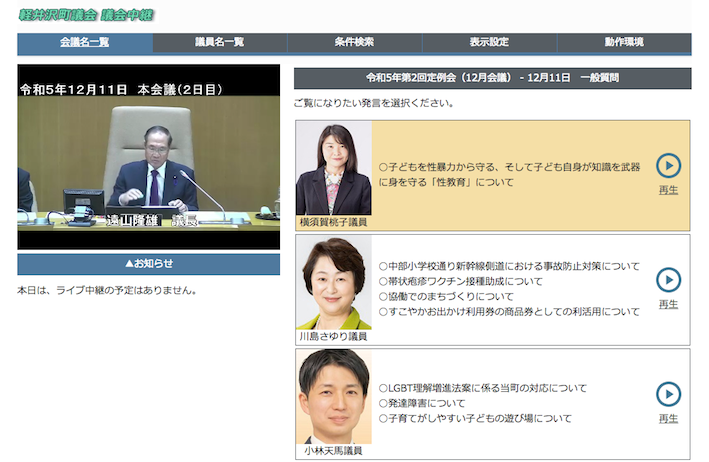Select the 動作環境 tab

pos(624,42)
